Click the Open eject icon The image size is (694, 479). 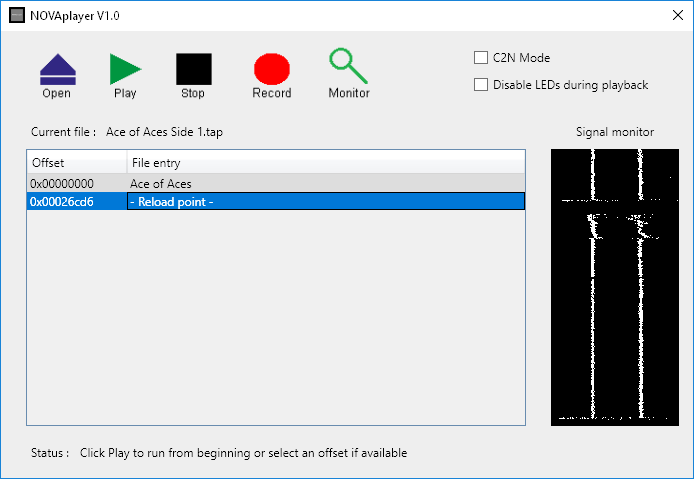[x=58, y=70]
